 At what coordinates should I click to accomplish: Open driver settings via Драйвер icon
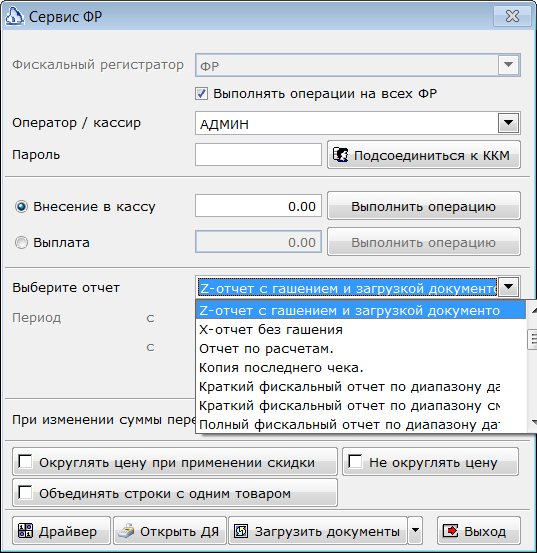pyautogui.click(x=25, y=531)
